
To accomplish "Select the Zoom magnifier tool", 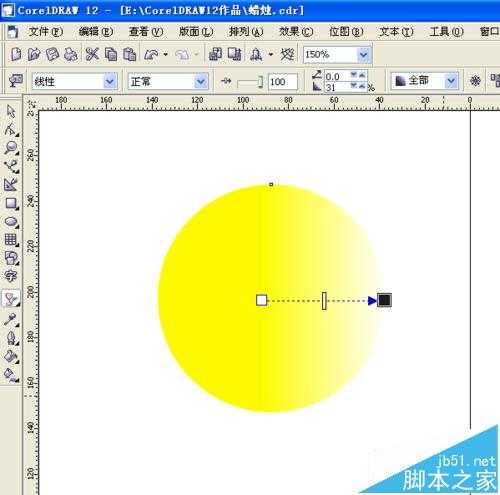I will [11, 148].
